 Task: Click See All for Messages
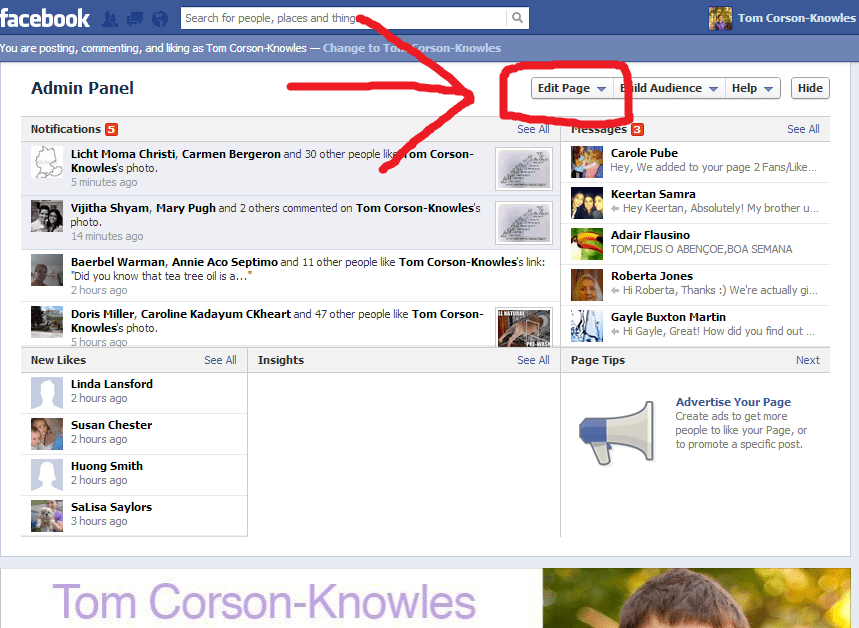click(x=803, y=129)
